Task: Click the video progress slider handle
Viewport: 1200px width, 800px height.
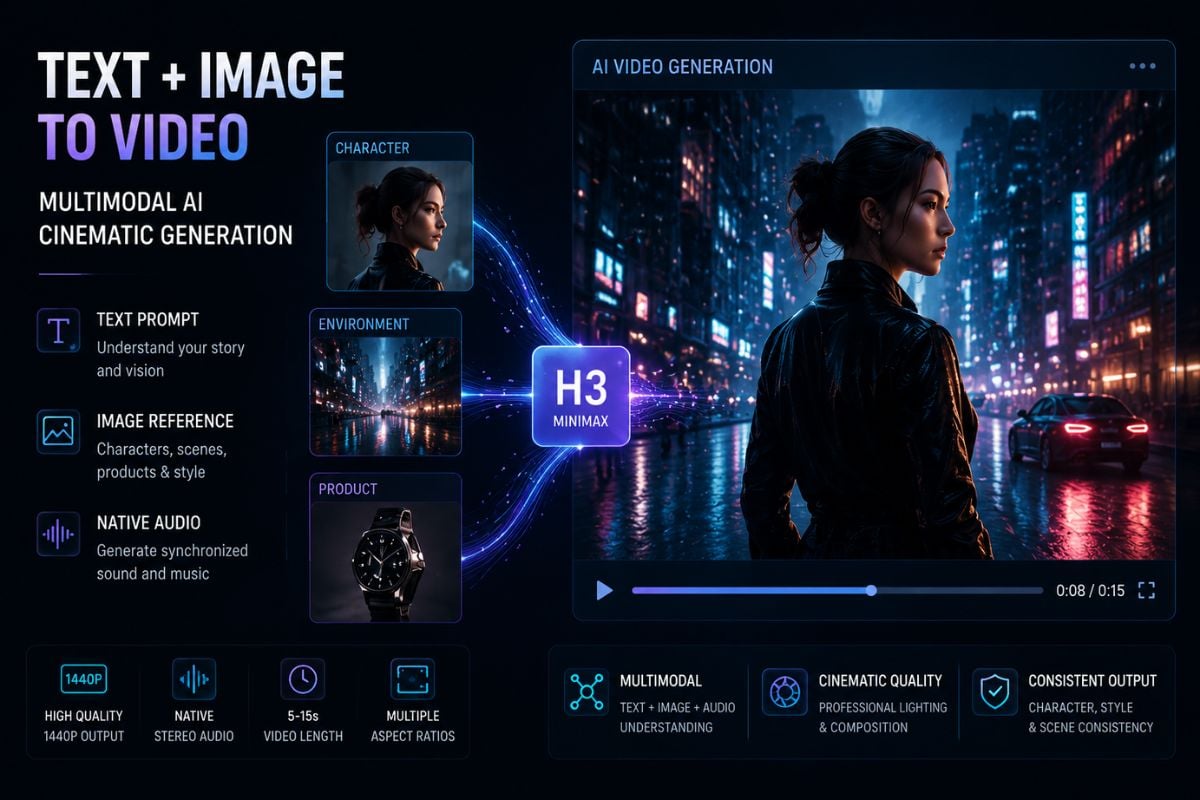Action: [871, 590]
